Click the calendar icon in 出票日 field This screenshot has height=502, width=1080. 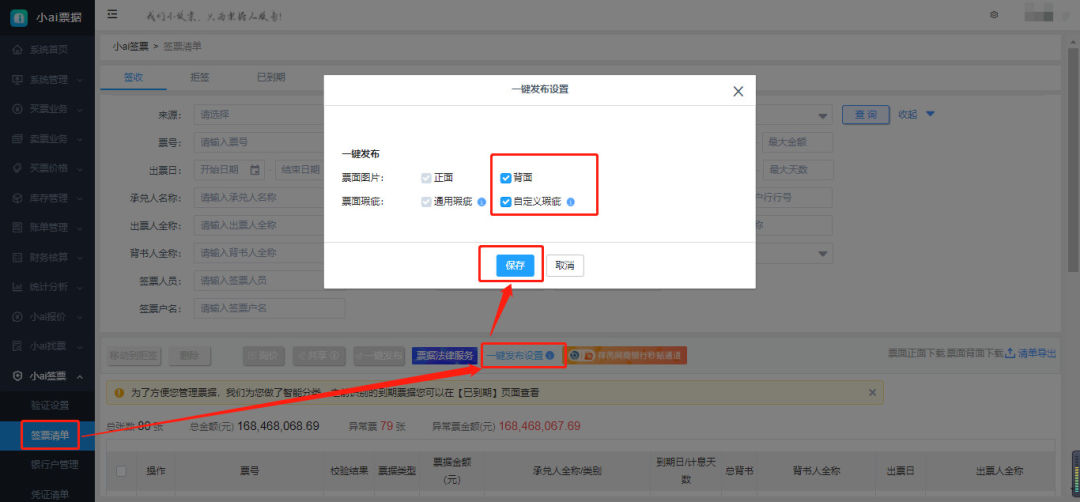[x=254, y=169]
